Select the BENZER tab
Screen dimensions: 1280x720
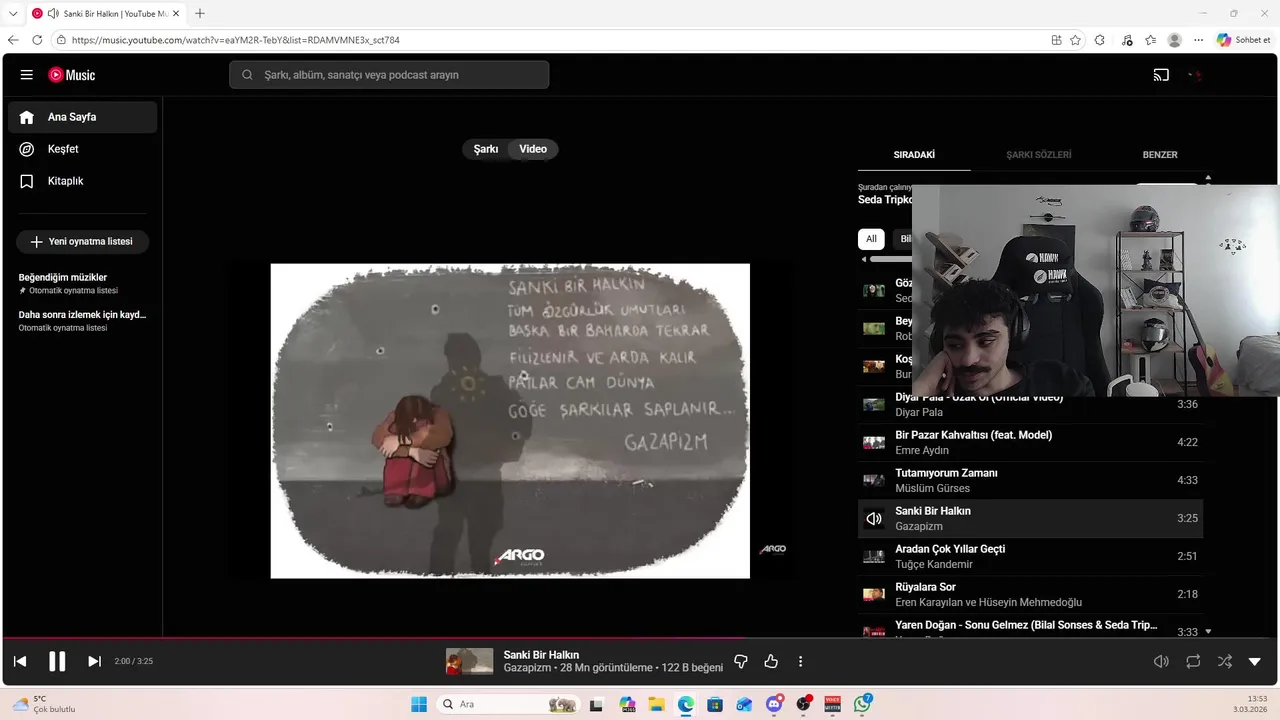[1160, 155]
